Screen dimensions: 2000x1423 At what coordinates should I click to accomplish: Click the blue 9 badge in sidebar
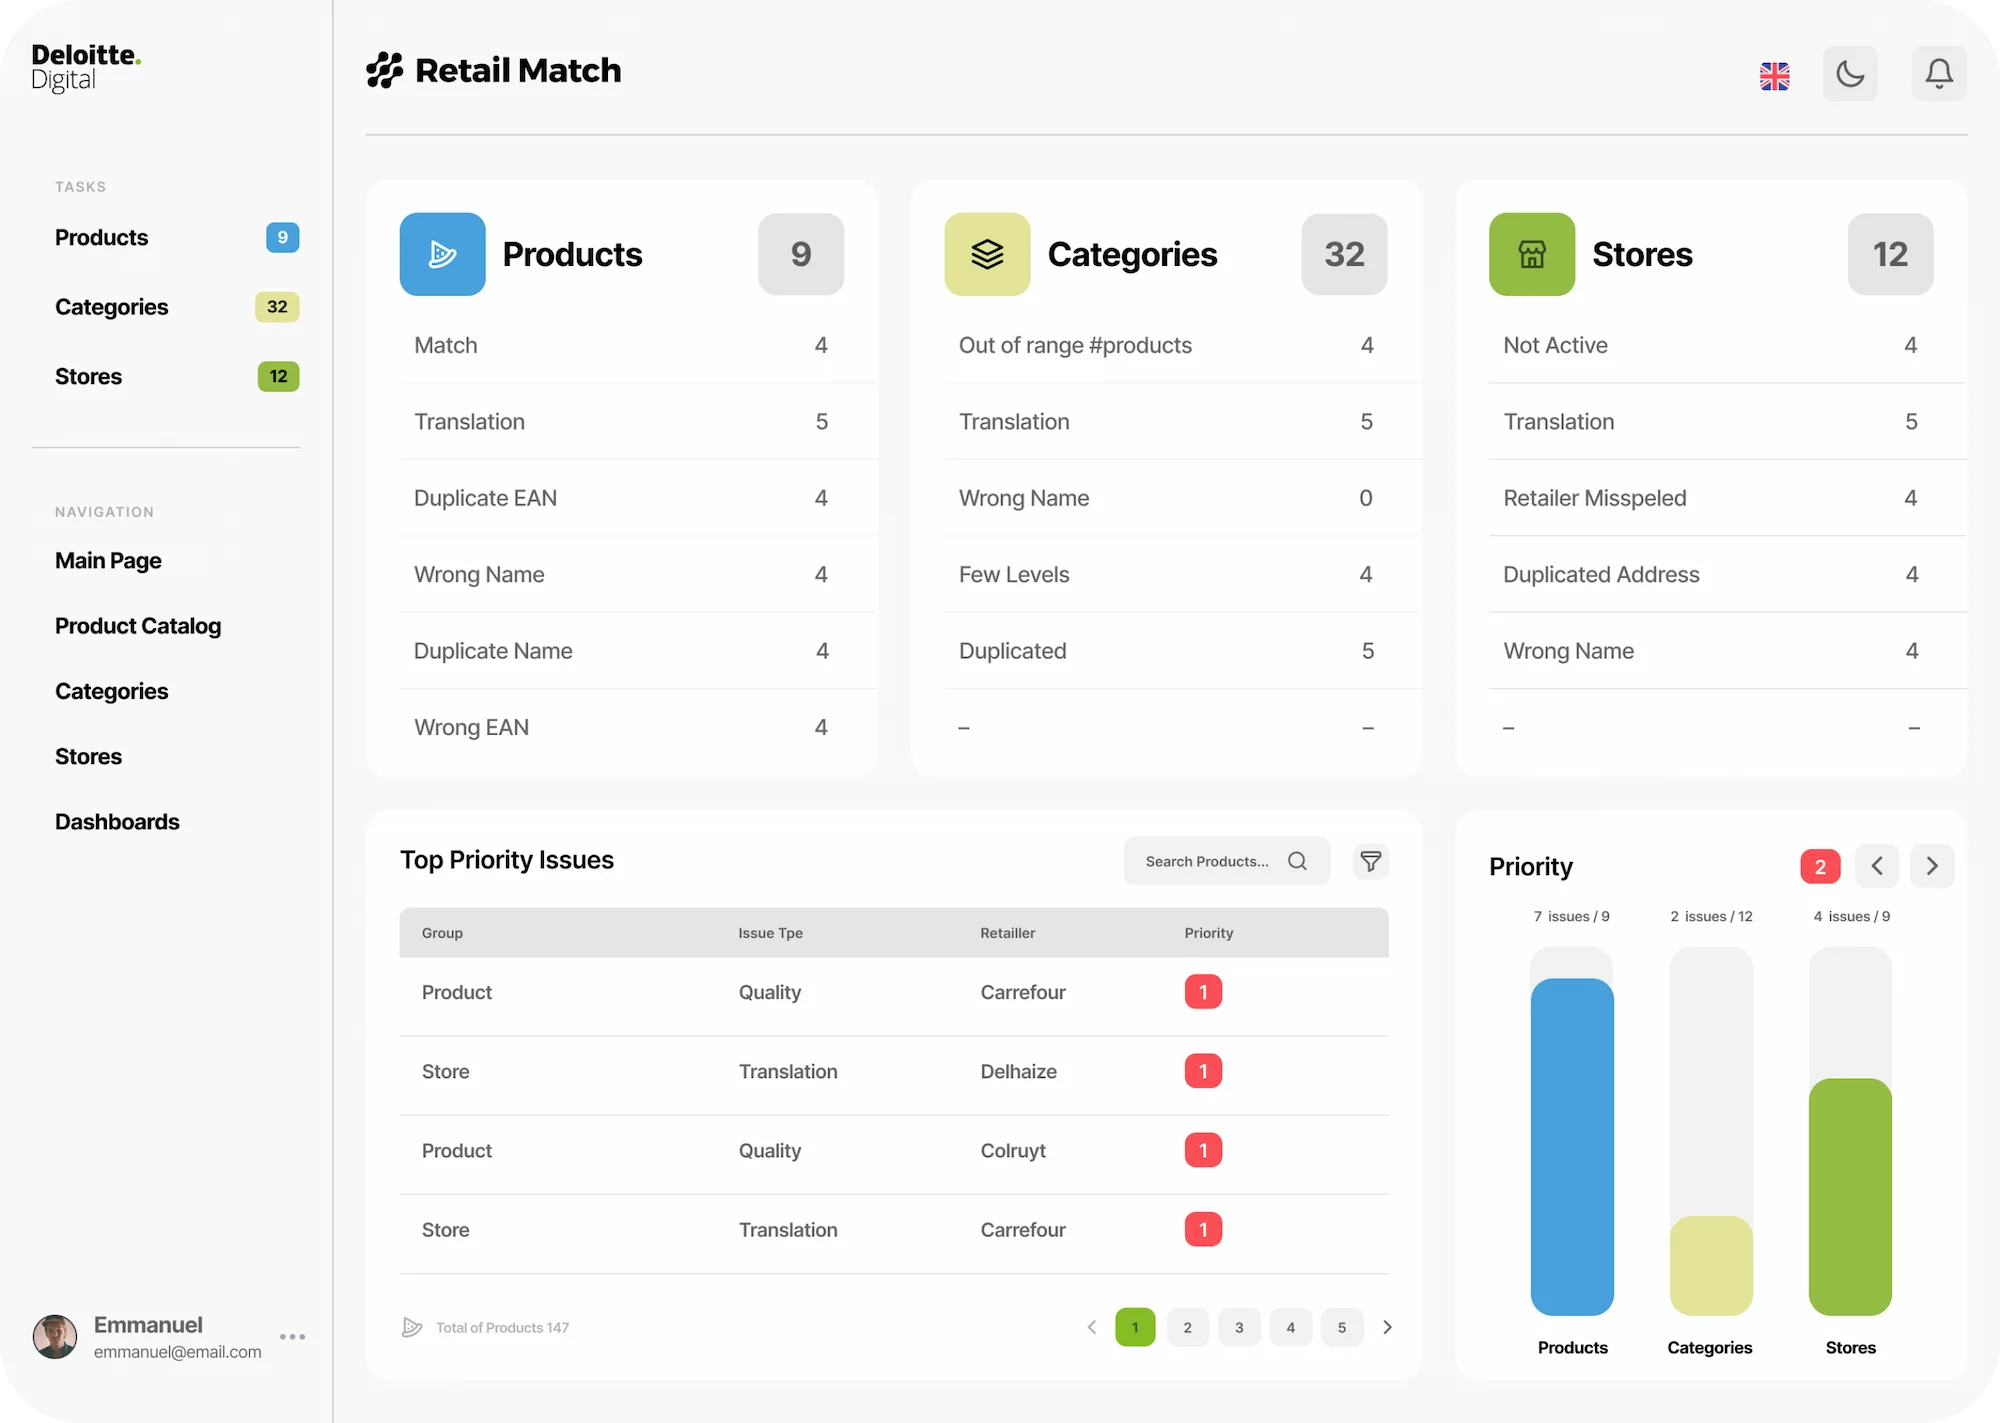283,238
